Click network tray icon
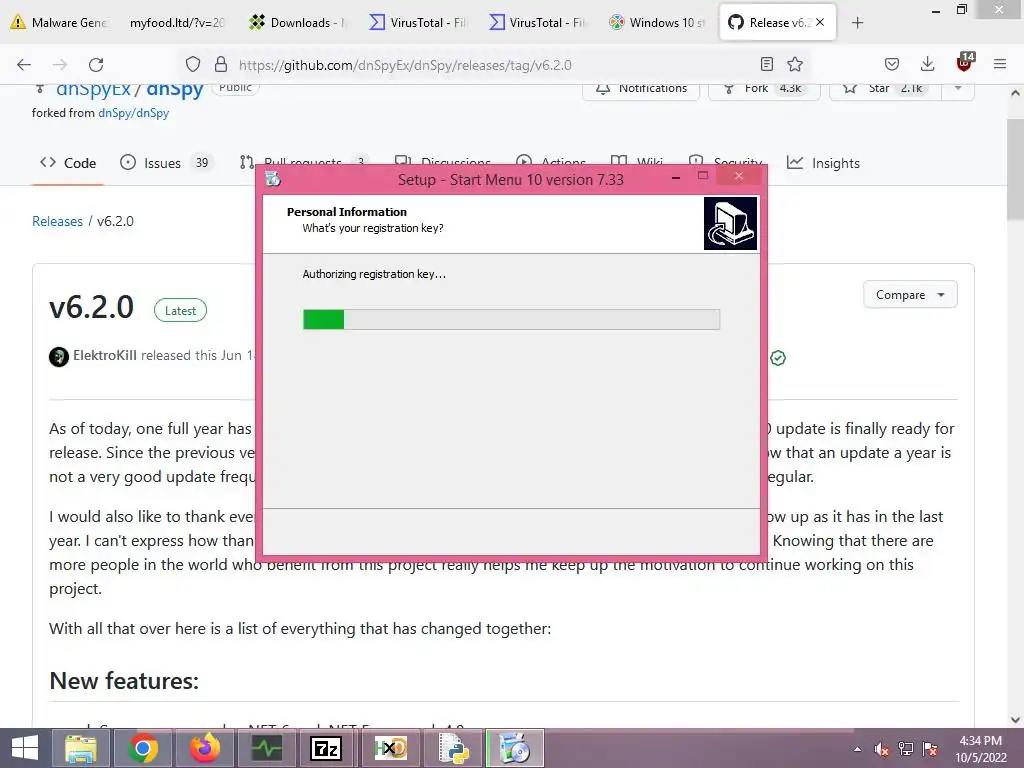Viewport: 1024px width, 768px height. tap(906, 749)
